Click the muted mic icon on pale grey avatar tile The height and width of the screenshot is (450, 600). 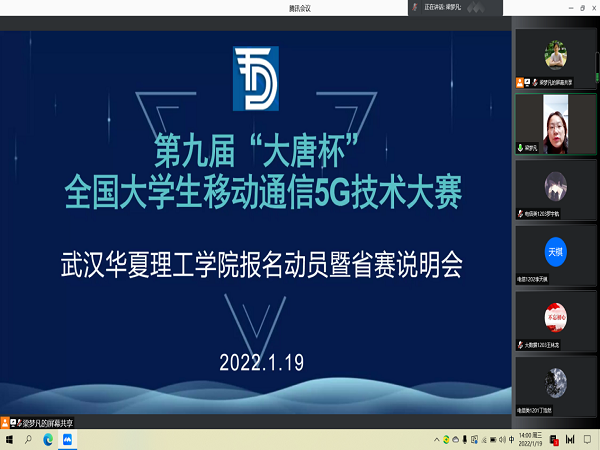[x=520, y=214]
